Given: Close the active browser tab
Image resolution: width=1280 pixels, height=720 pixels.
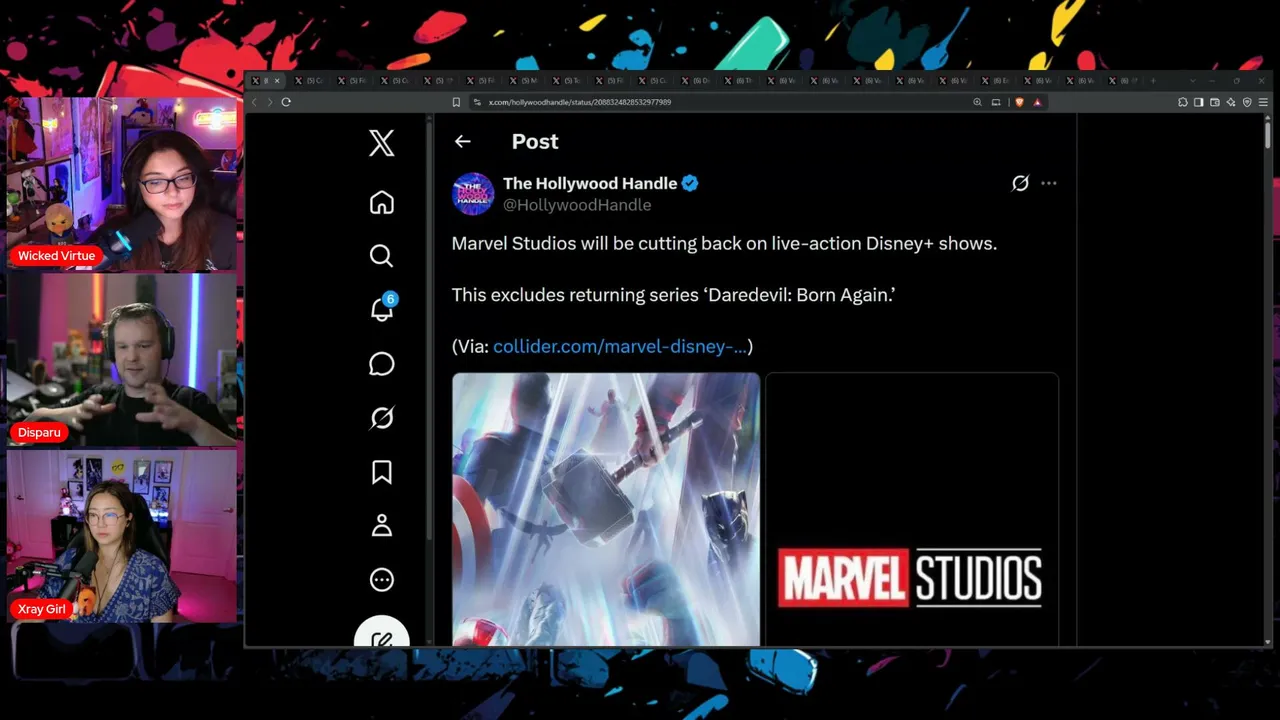Looking at the screenshot, I should pyautogui.click(x=277, y=80).
